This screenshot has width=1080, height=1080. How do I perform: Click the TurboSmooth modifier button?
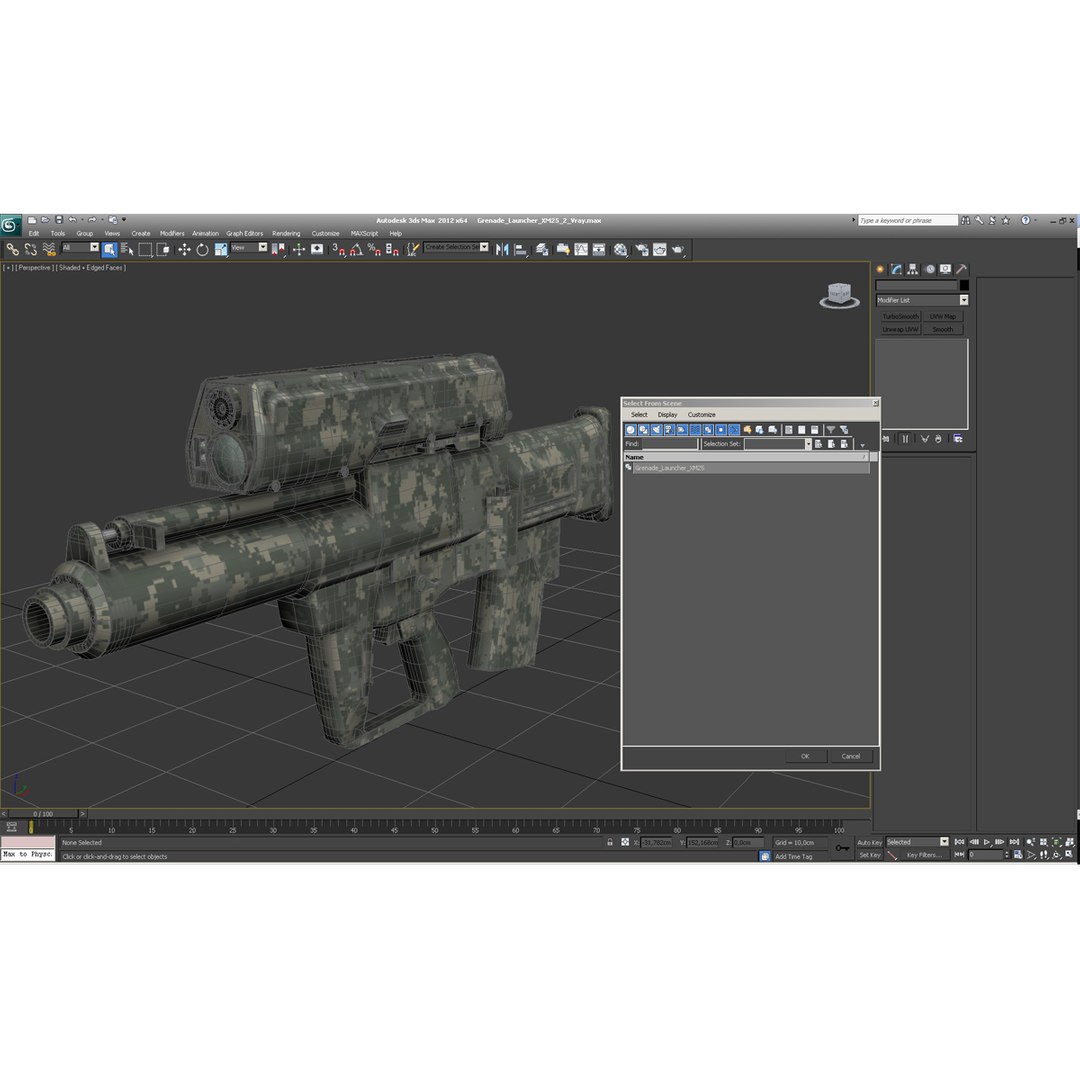point(900,317)
